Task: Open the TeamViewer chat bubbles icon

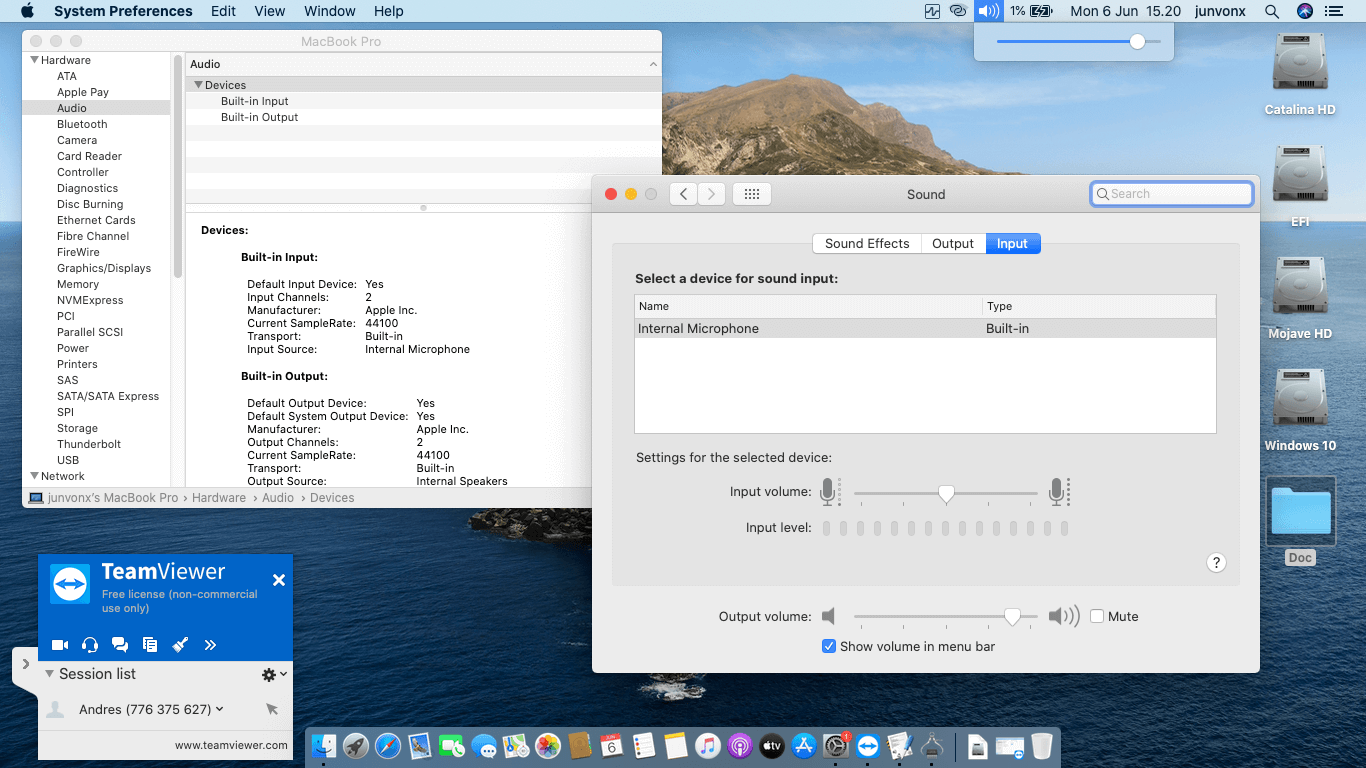Action: point(120,645)
